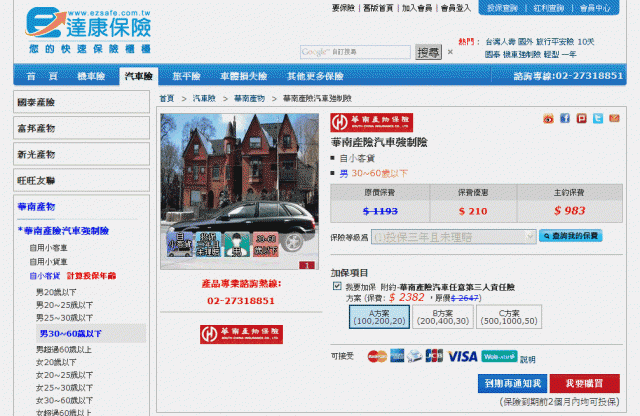Switch to the 車體損失險 tab
Viewport: 640px width, 416px height.
coord(244,76)
